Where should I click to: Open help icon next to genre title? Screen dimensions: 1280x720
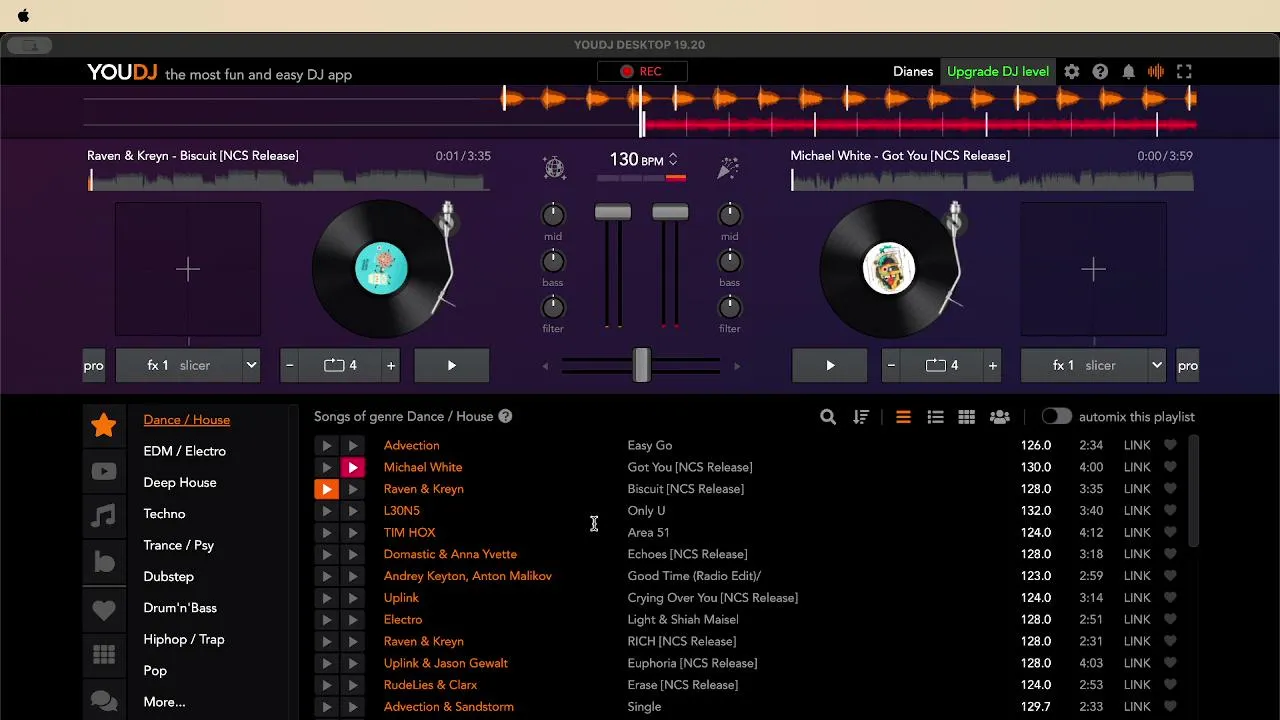(x=505, y=416)
